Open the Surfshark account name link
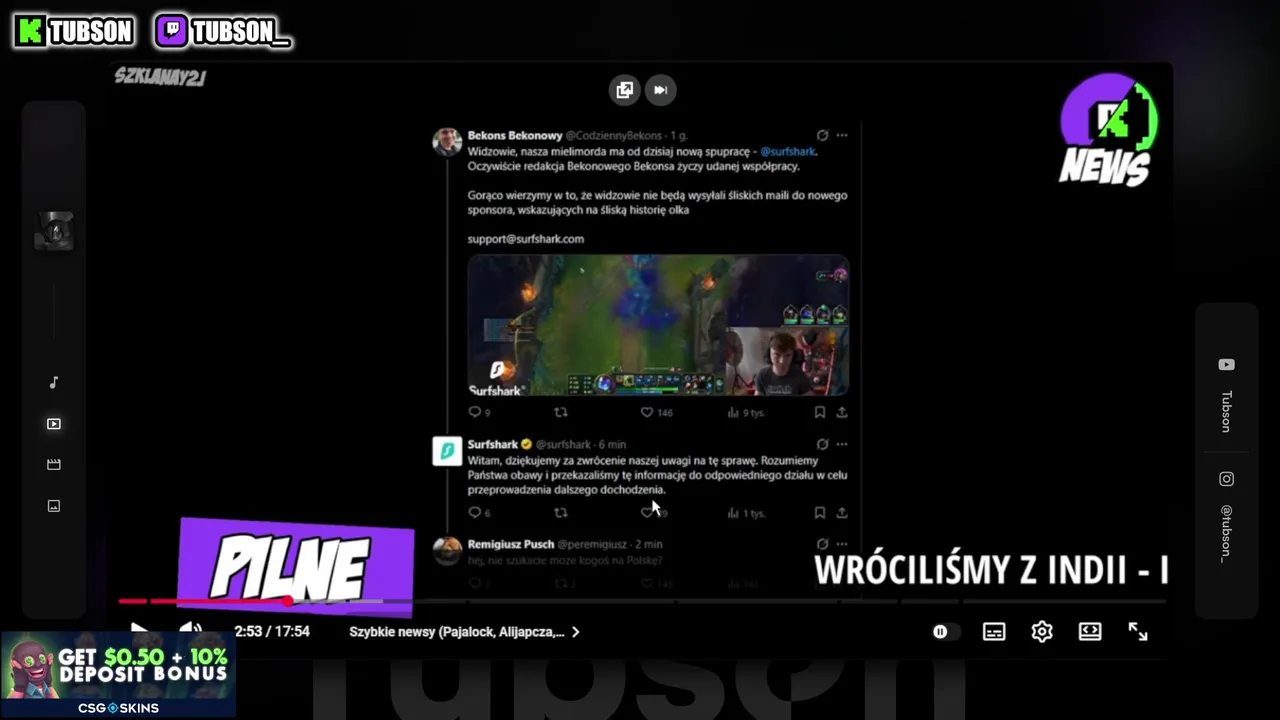The height and width of the screenshot is (720, 1280). [492, 444]
